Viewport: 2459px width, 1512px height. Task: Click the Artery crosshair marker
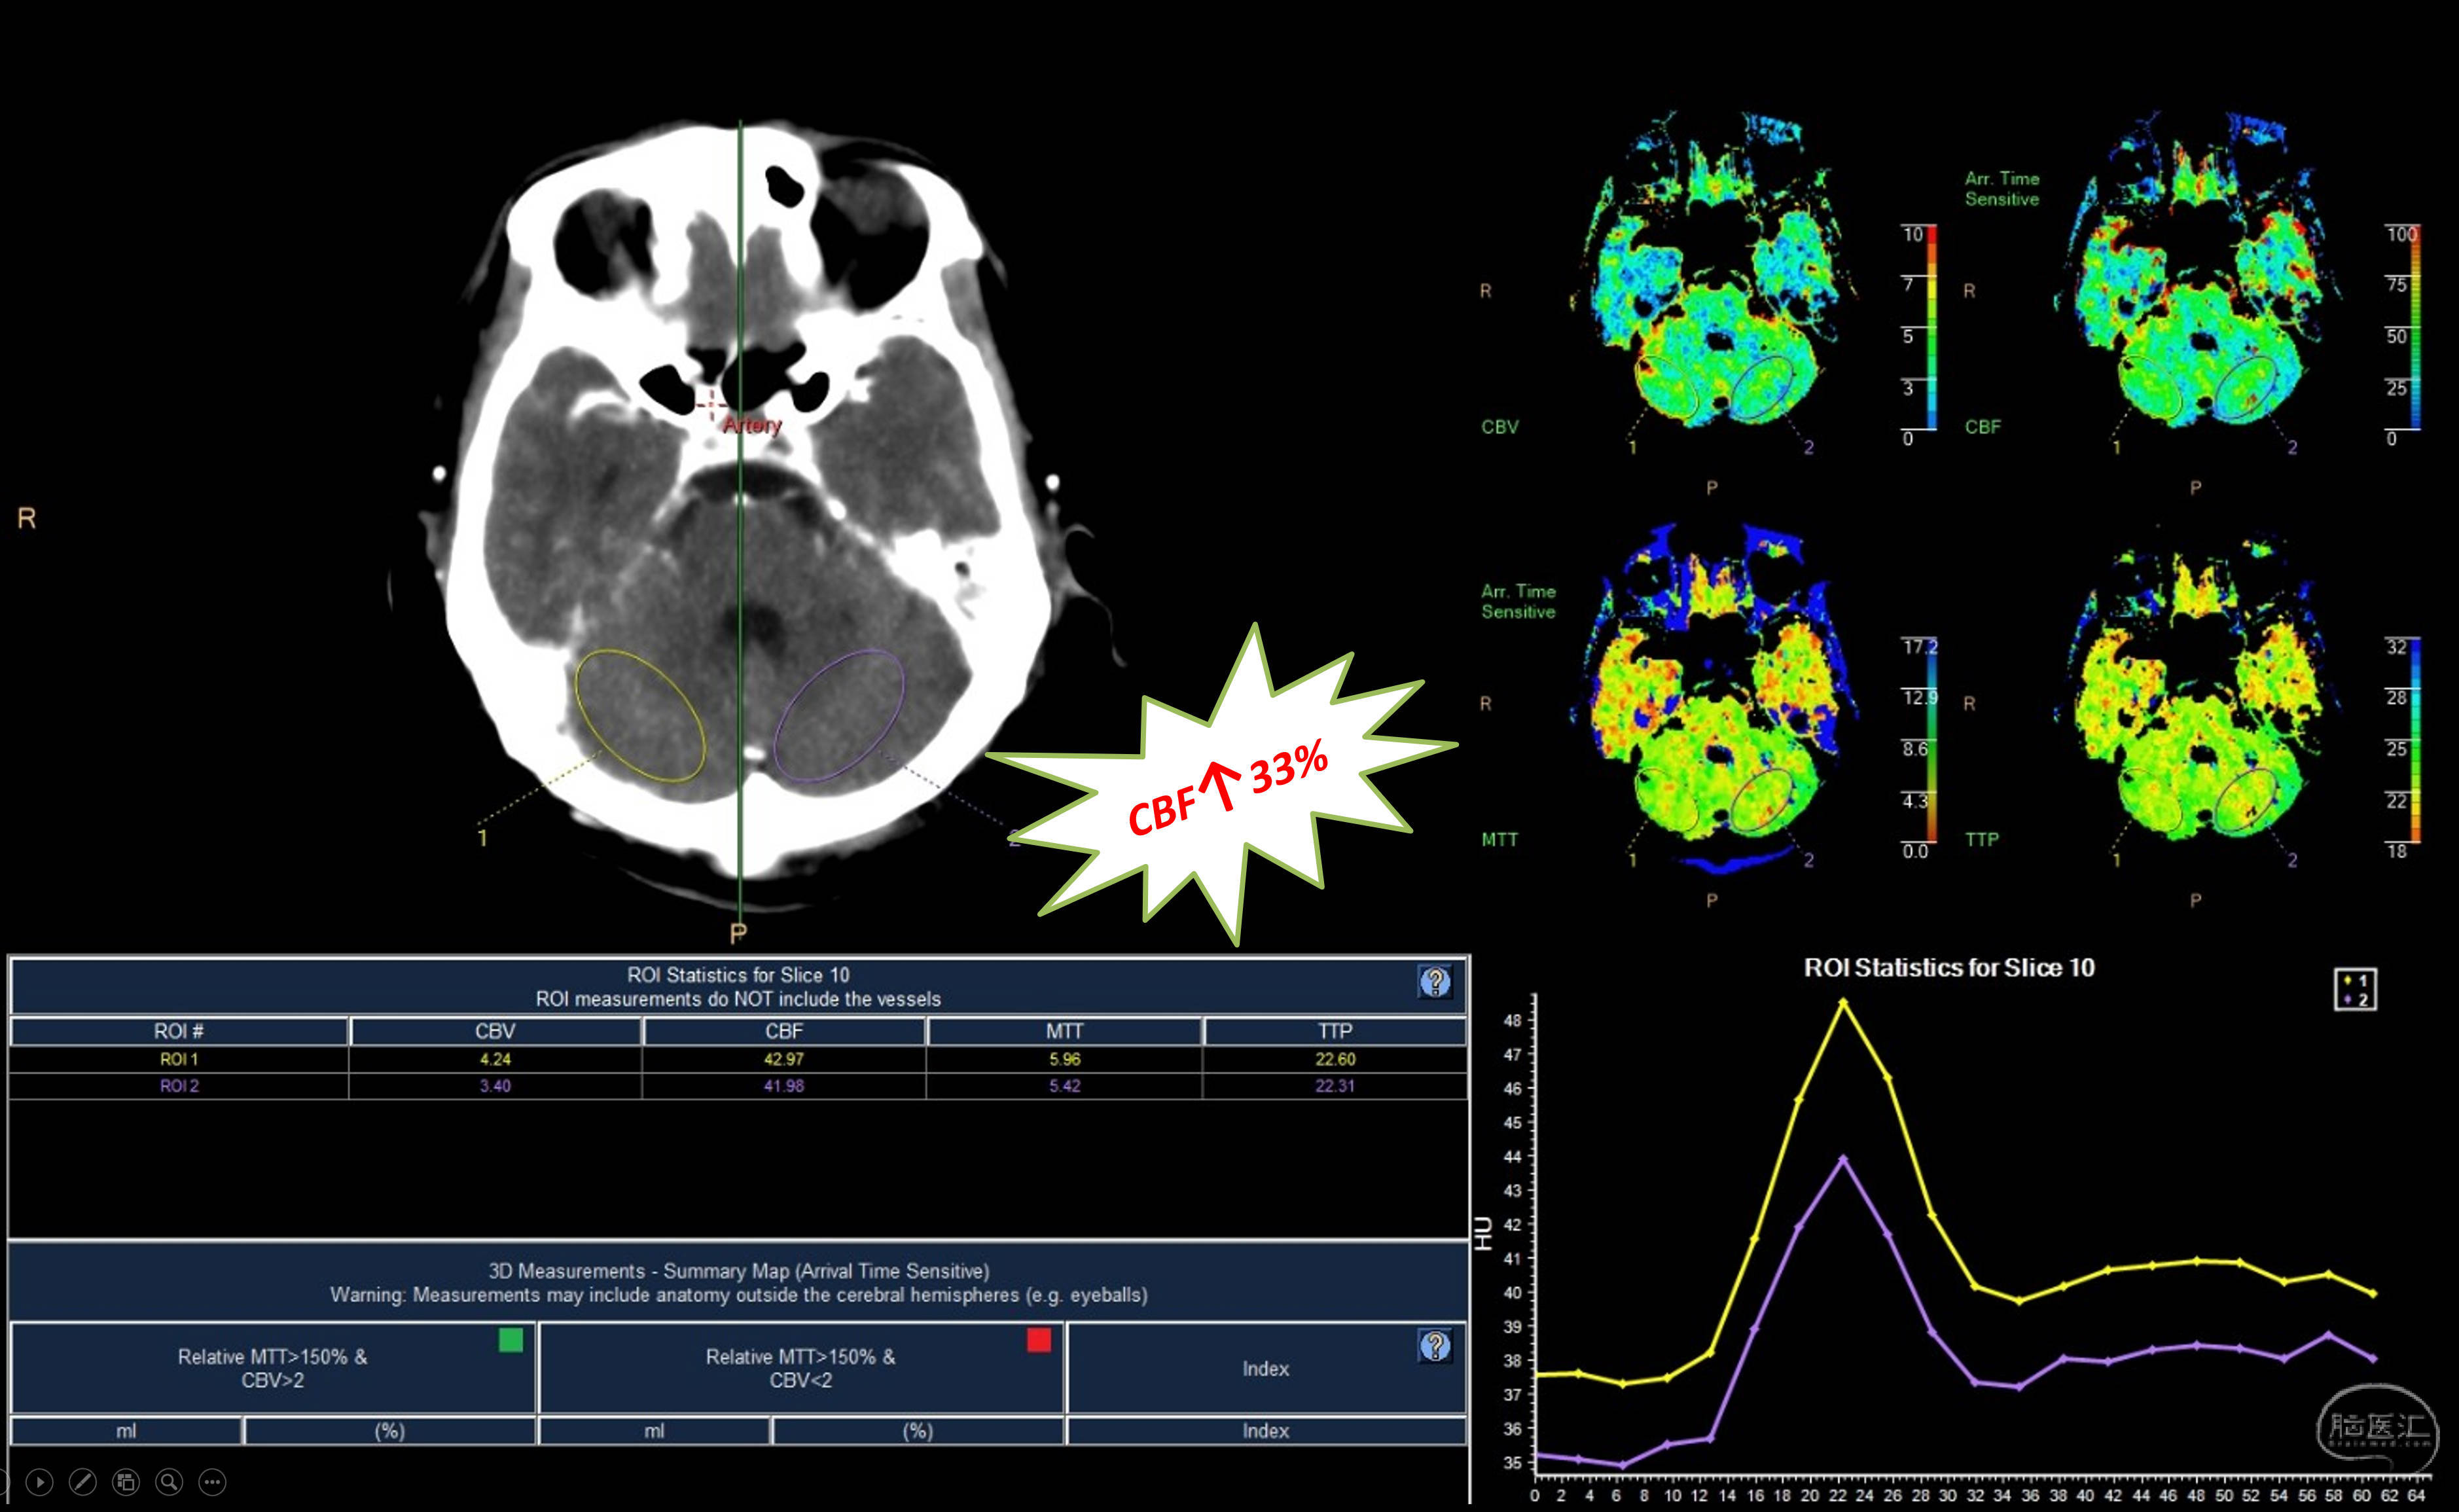click(712, 405)
